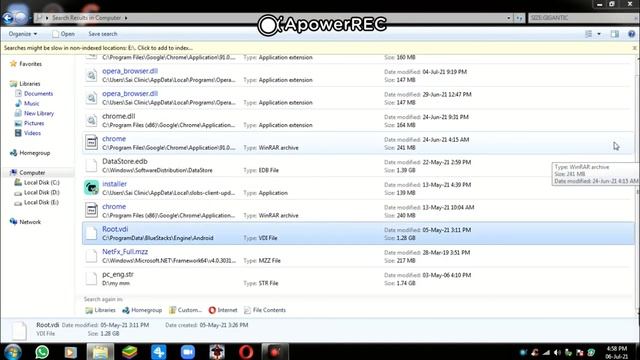Open Pictures library
The height and width of the screenshot is (360, 640).
(x=33, y=123)
